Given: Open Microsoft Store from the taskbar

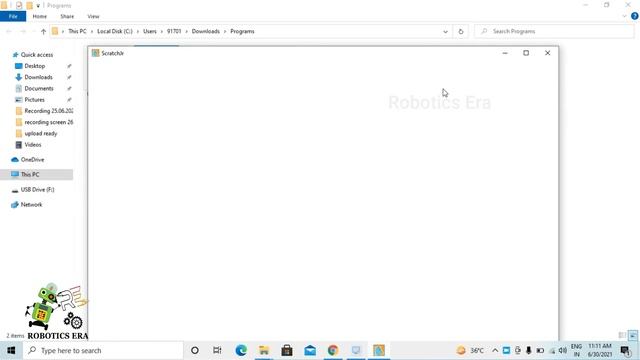Looking at the screenshot, I should [287, 351].
